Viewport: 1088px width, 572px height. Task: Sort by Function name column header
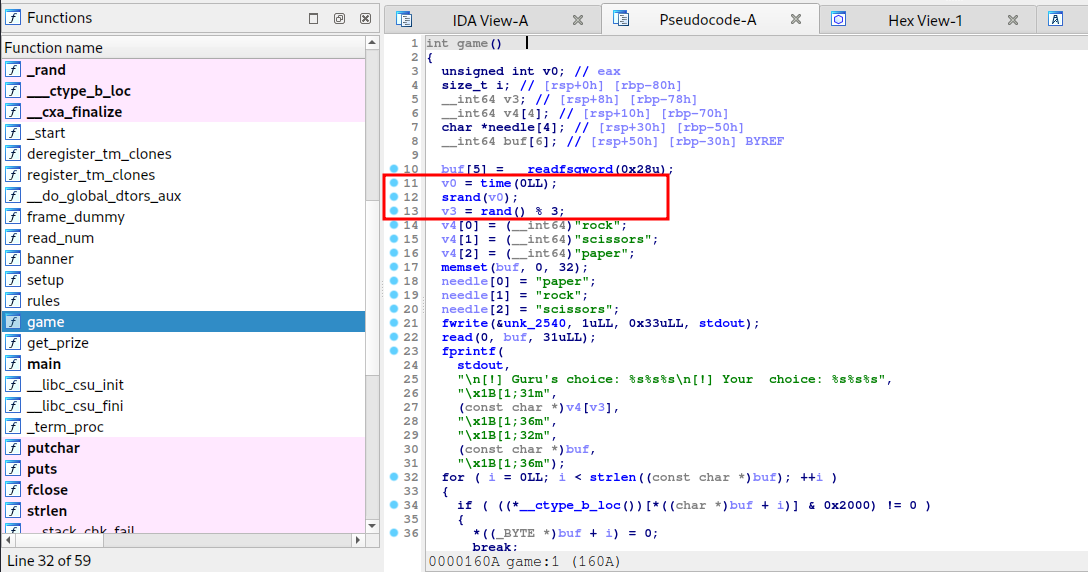click(180, 48)
